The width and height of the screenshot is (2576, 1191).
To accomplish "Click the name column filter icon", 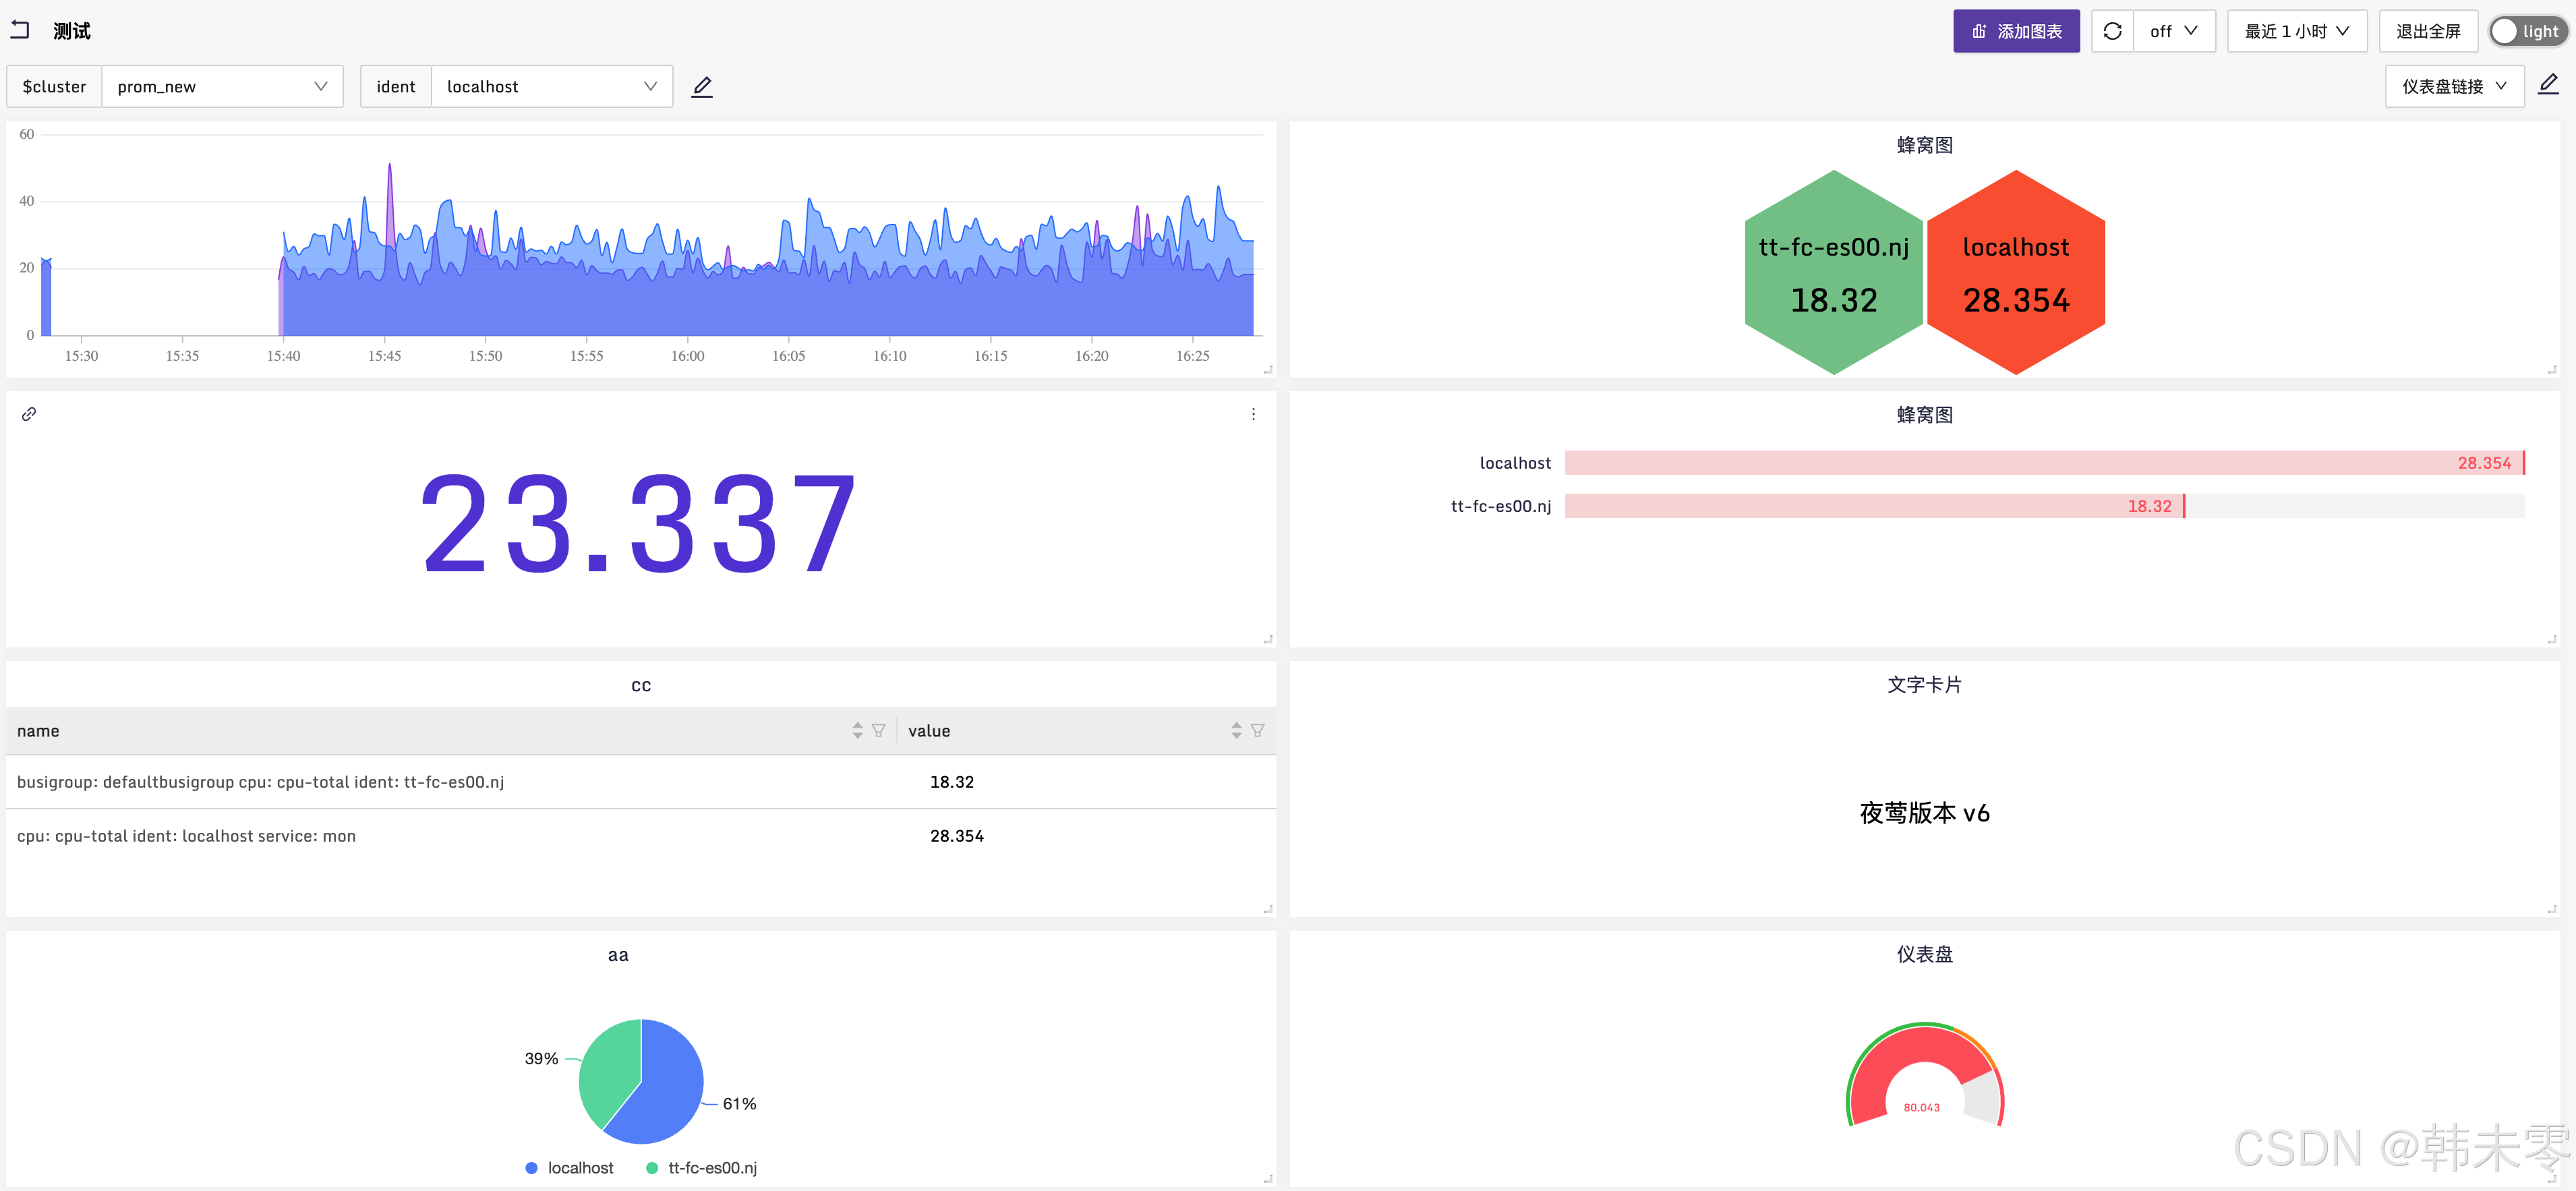I will click(x=878, y=731).
